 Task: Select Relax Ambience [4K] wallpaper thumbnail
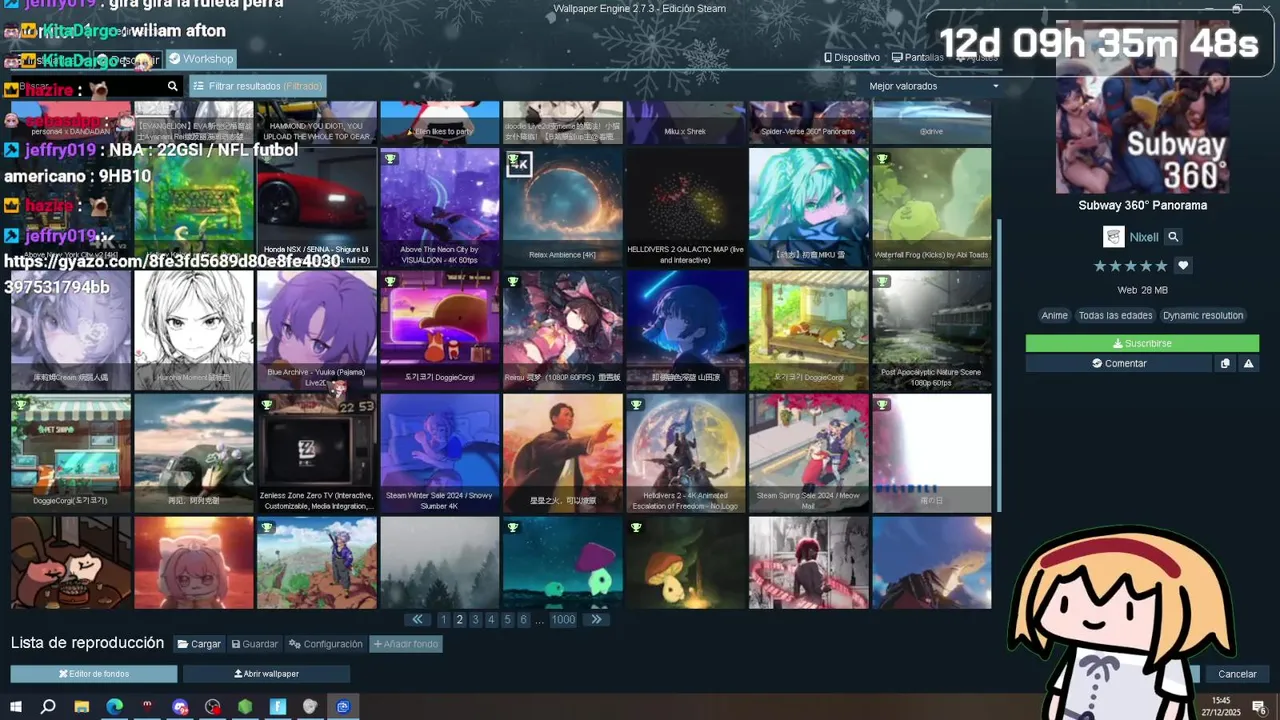tap(563, 208)
